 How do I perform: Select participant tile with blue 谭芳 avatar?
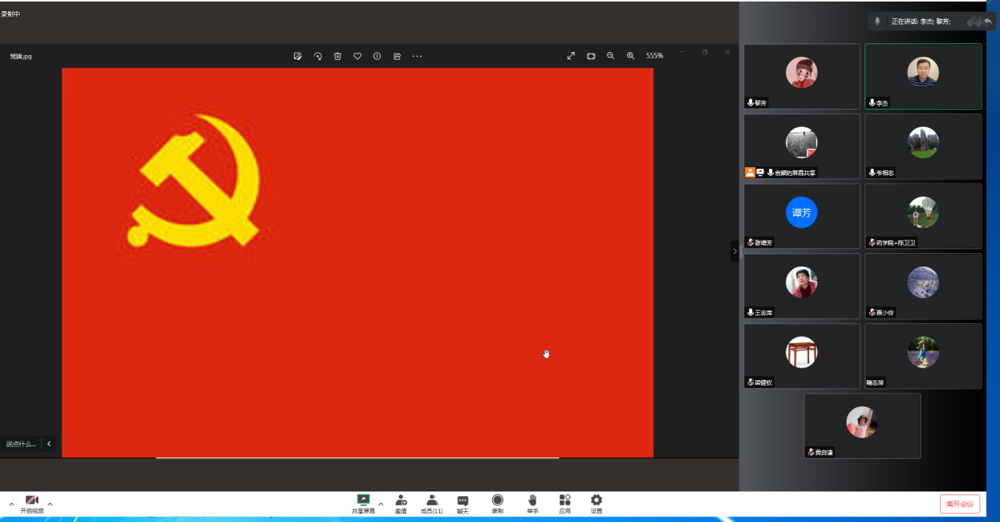pyautogui.click(x=802, y=216)
